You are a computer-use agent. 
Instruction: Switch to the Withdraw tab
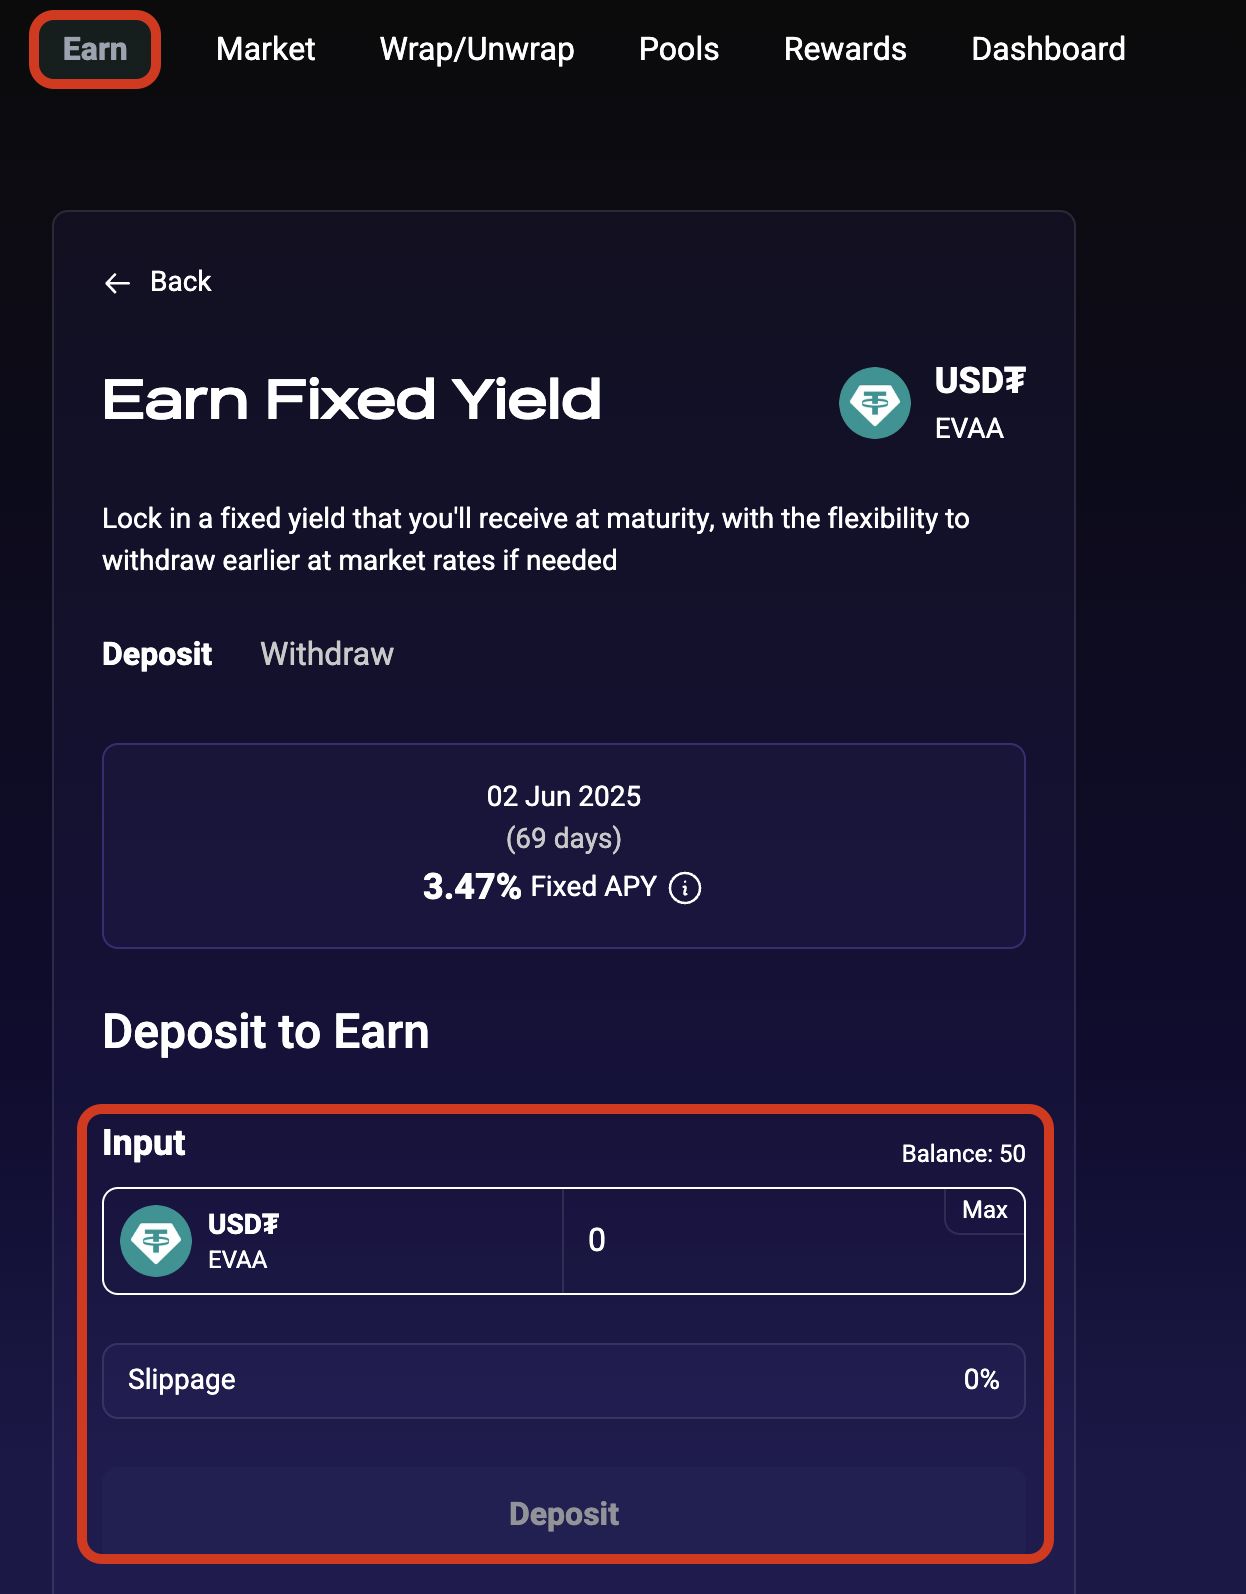click(327, 654)
